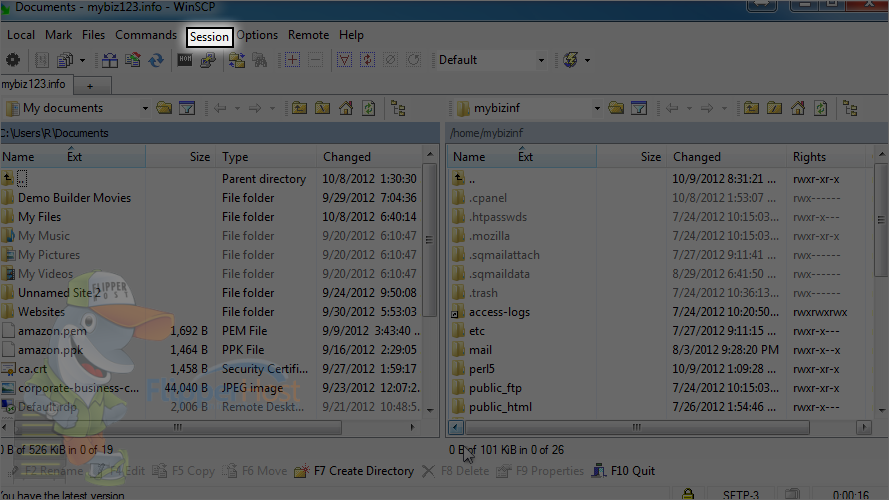Viewport: 889px width, 500px height.
Task: Open the Remote menu
Action: [308, 35]
